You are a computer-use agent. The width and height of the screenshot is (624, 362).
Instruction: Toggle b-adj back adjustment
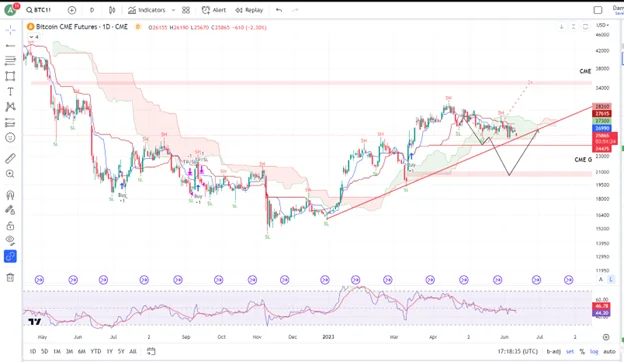pos(553,352)
